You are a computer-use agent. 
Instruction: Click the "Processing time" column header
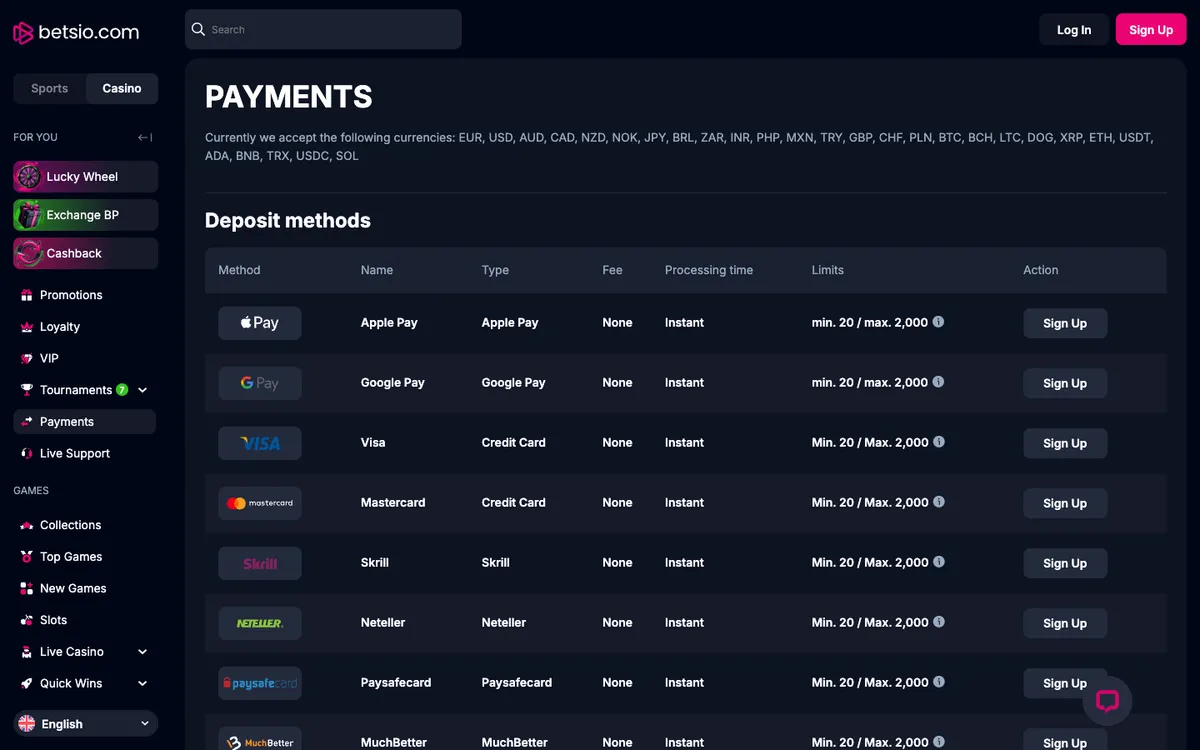tap(709, 270)
